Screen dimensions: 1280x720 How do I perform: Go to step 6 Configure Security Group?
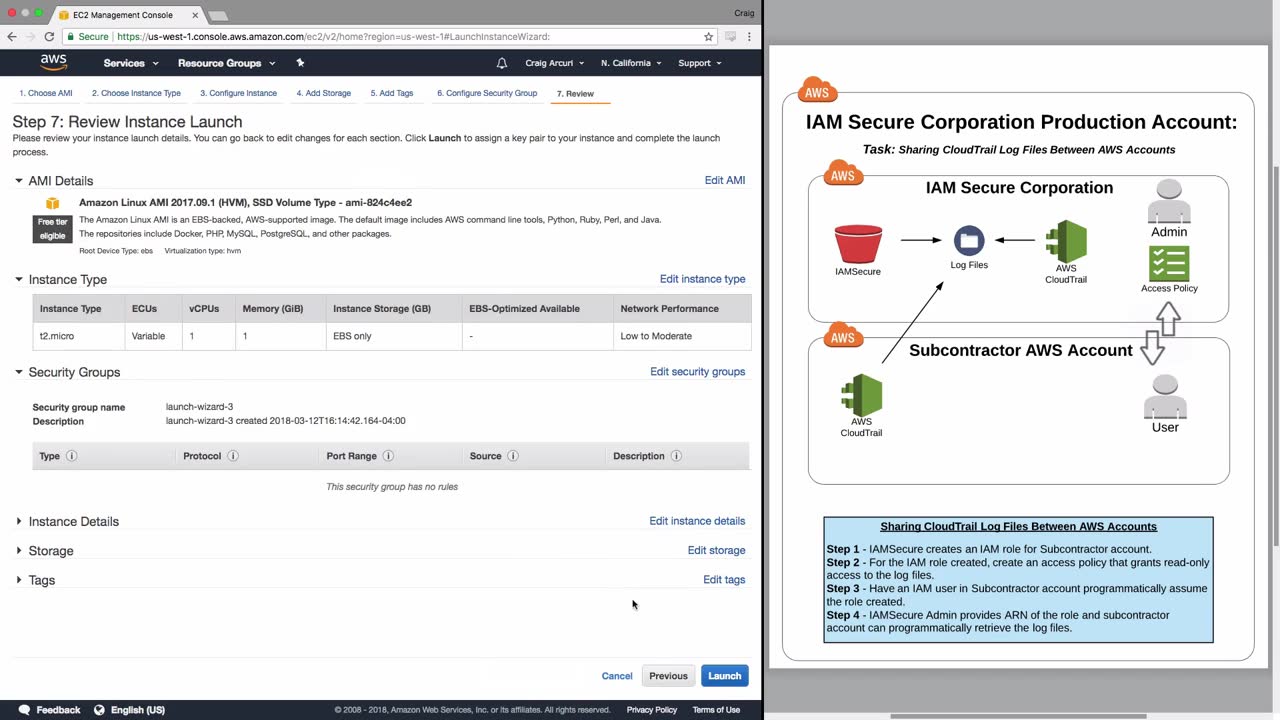[x=487, y=93]
